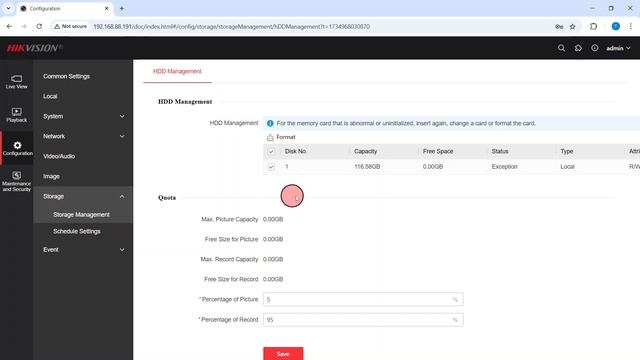Reload the page with refresh icon
The height and width of the screenshot is (360, 640).
click(x=39, y=27)
